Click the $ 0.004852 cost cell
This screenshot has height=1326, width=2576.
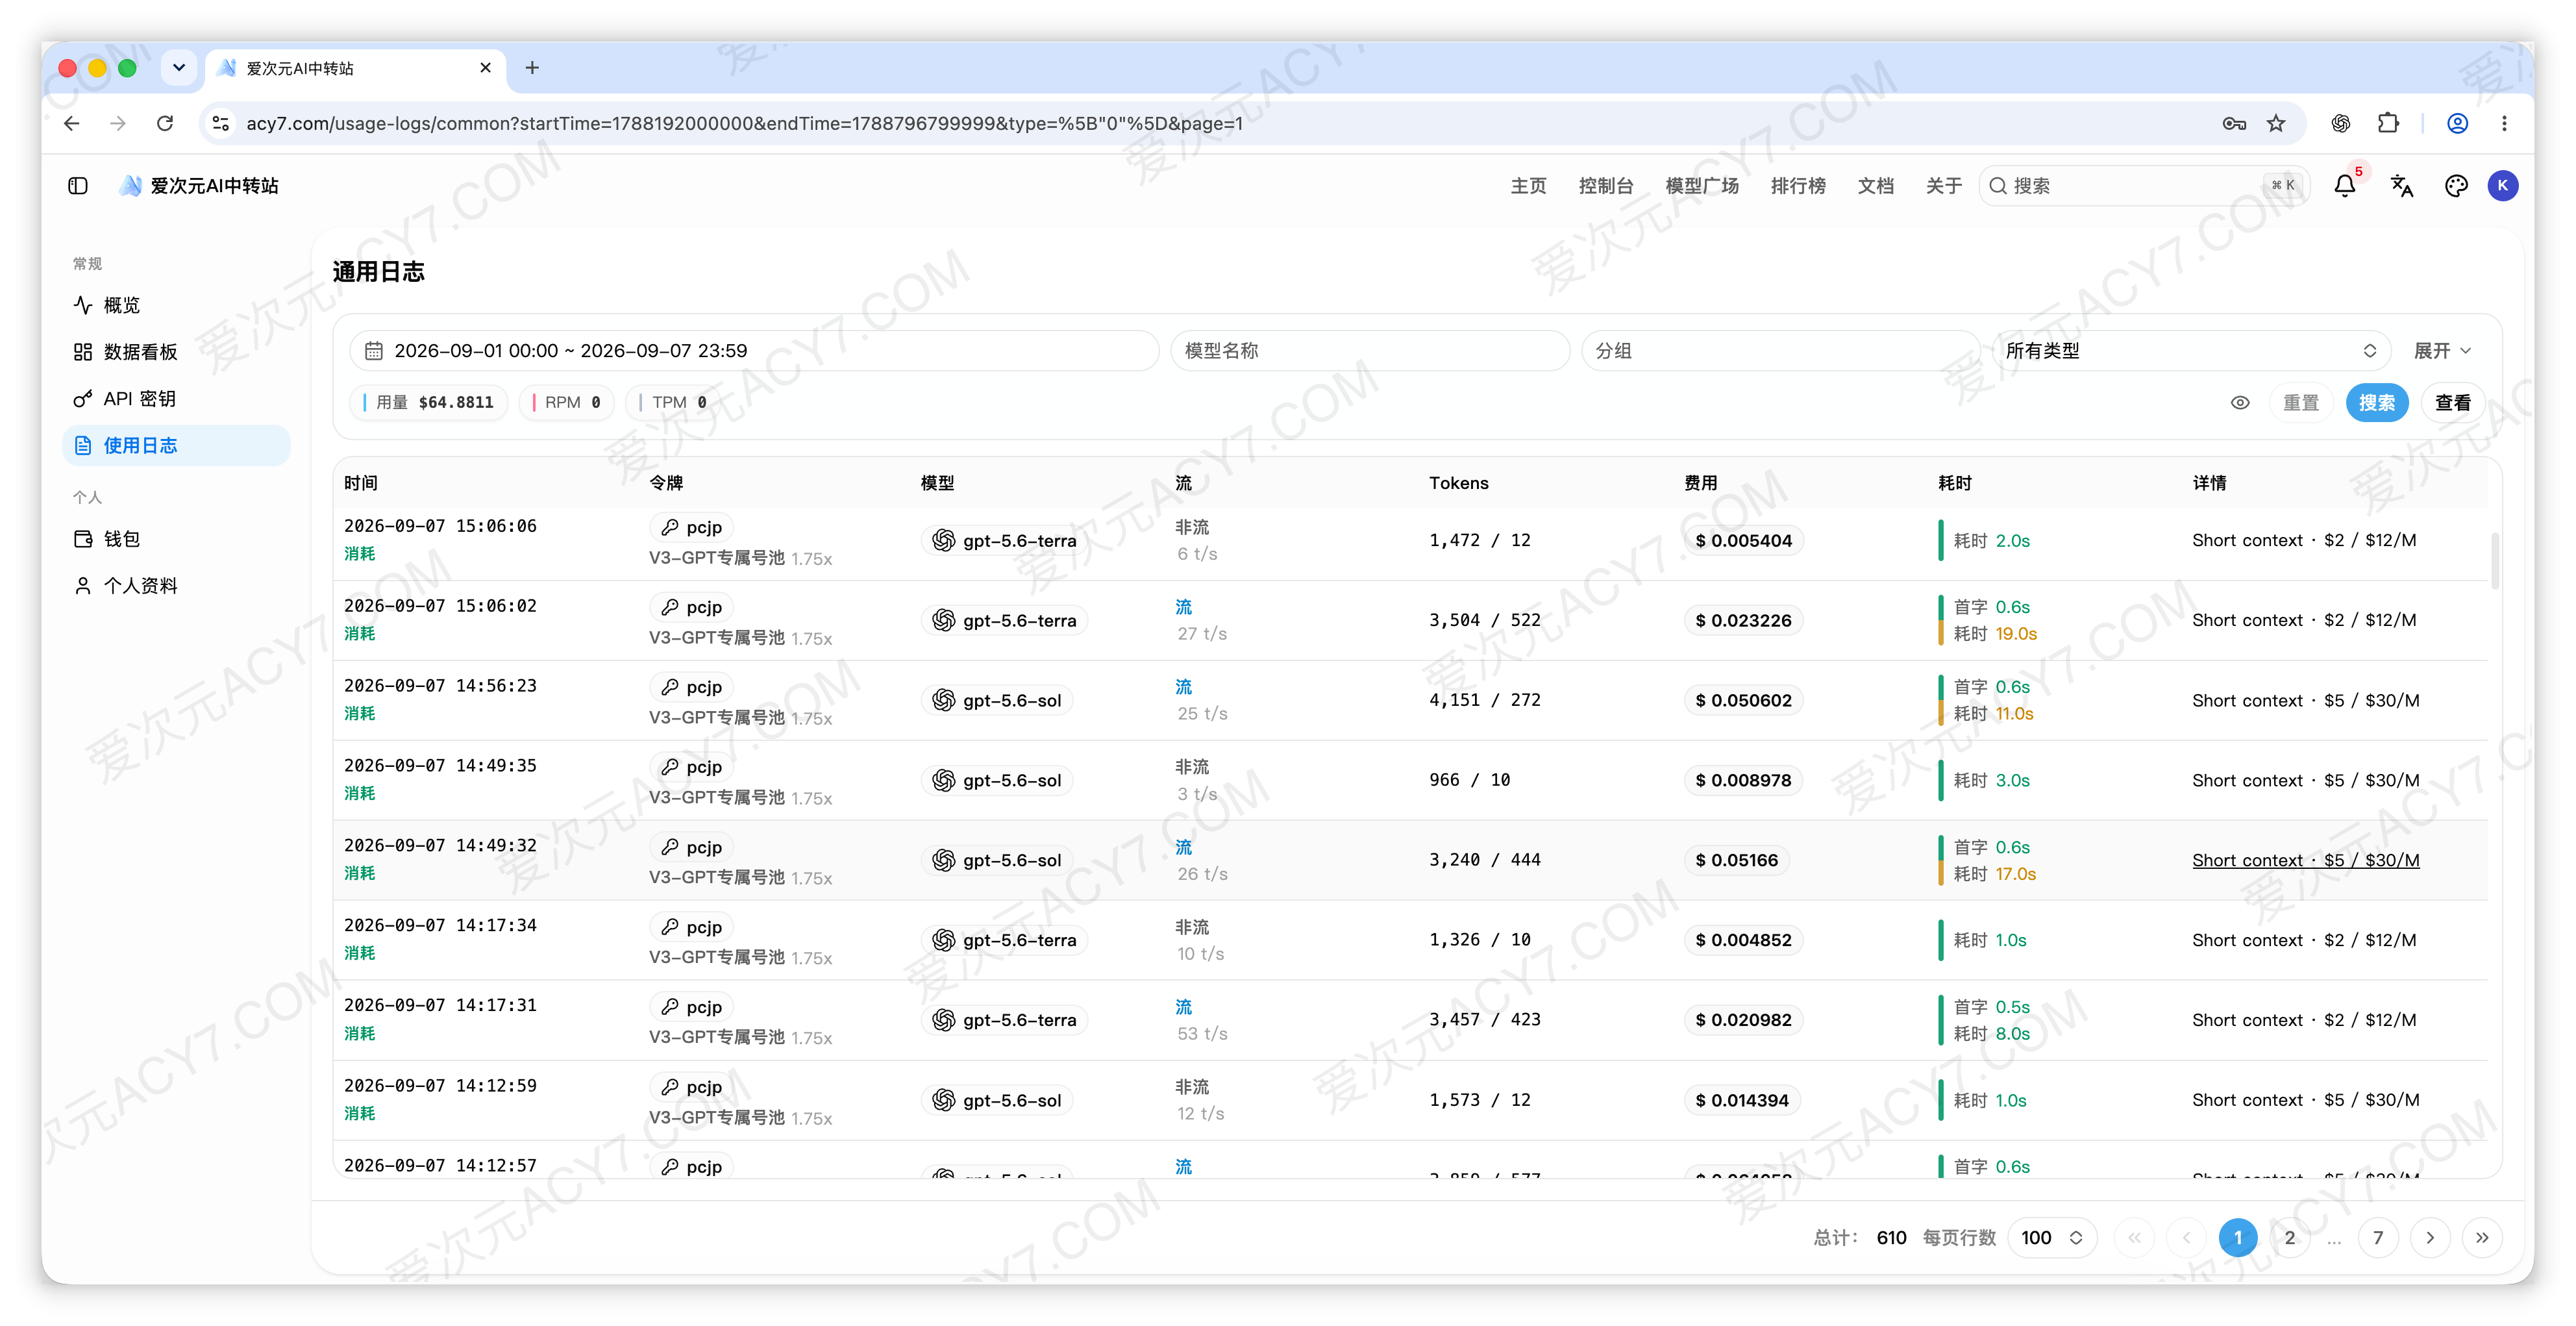(x=1744, y=941)
